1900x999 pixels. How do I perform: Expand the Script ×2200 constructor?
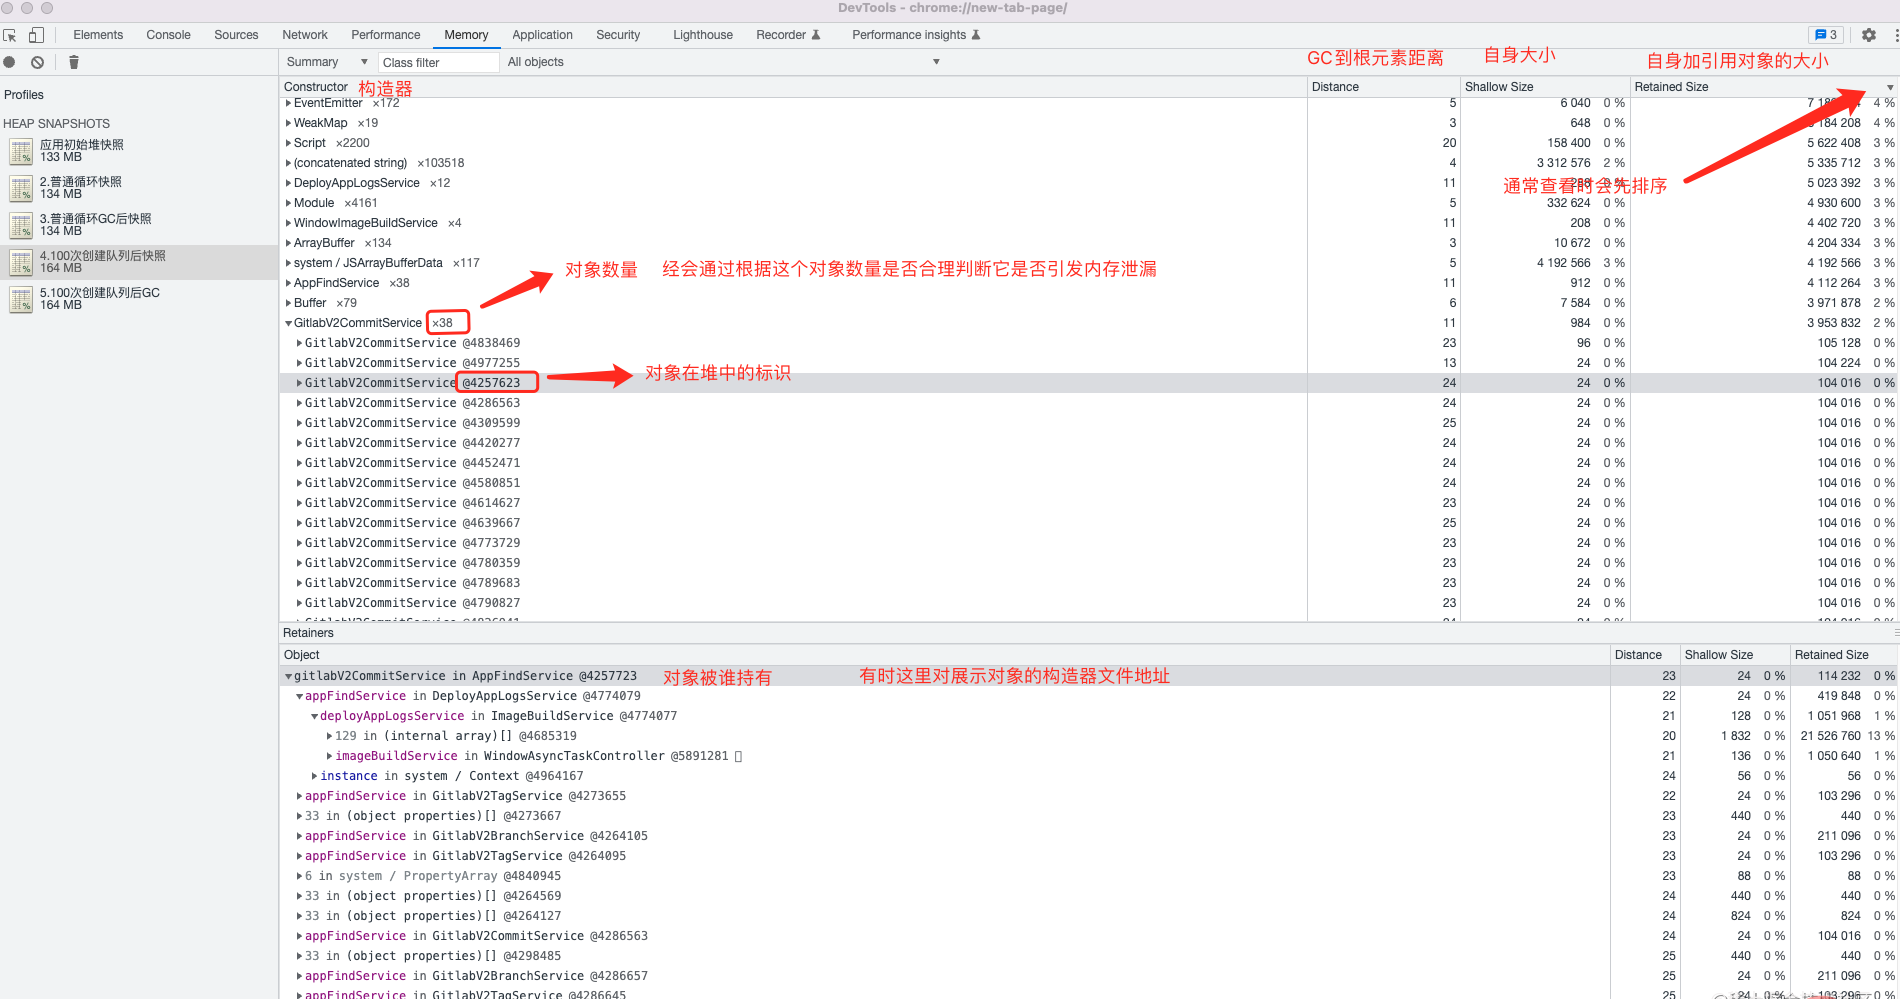coord(288,143)
